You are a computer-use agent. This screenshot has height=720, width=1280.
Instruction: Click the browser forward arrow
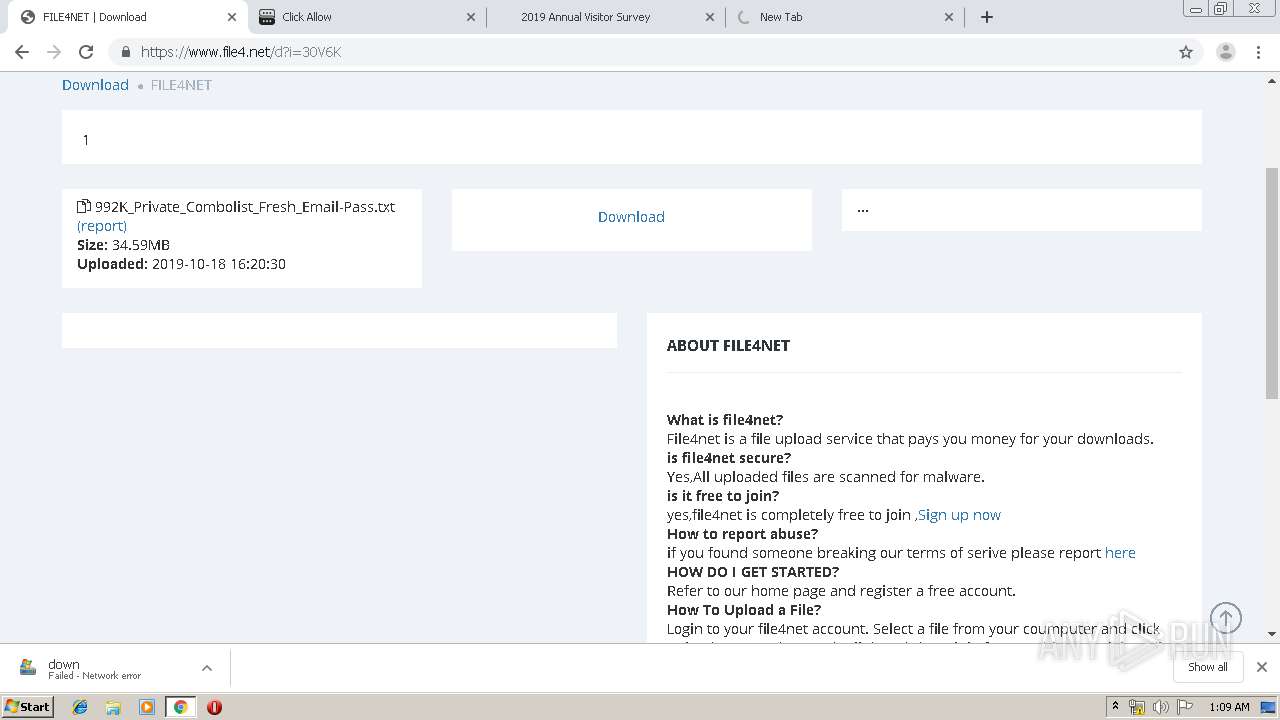click(x=54, y=52)
